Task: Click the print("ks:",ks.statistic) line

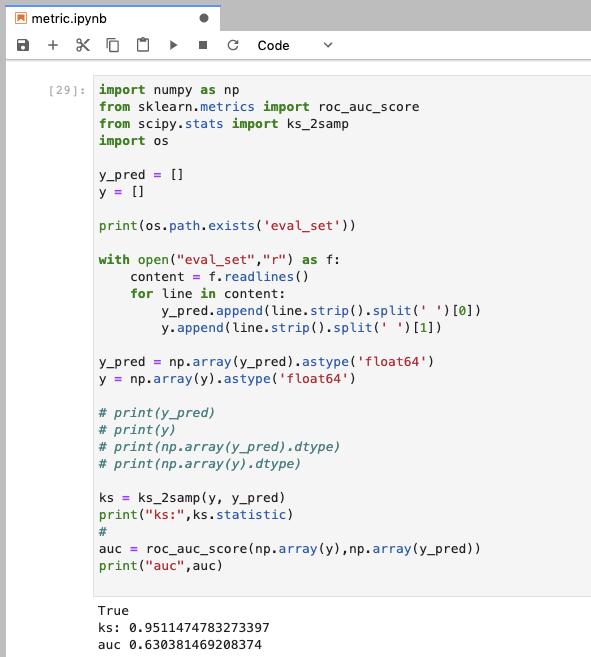Action: click(196, 515)
